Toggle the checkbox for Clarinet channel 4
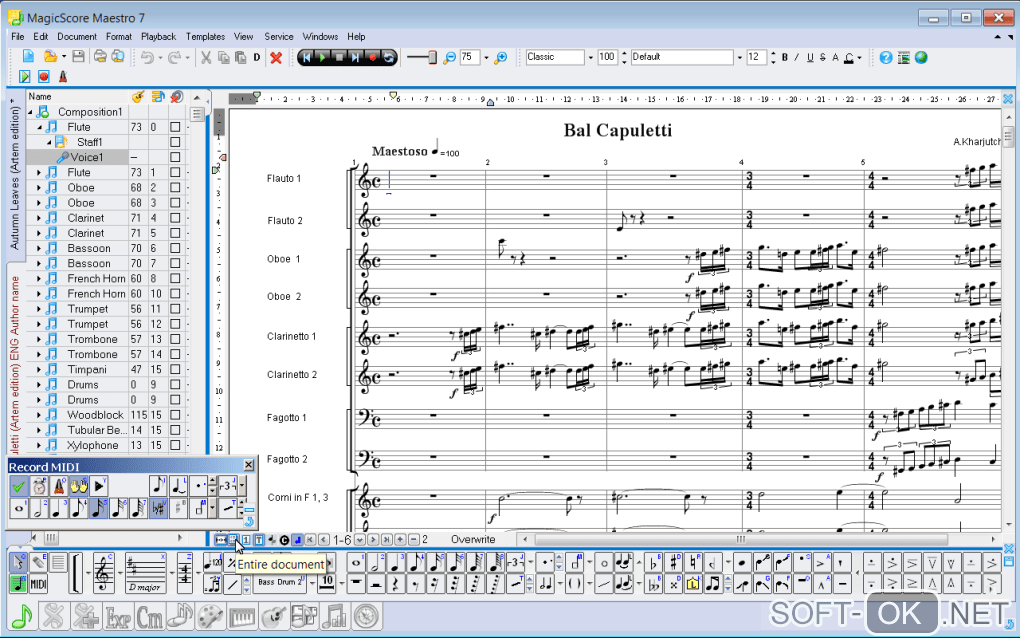 click(175, 218)
